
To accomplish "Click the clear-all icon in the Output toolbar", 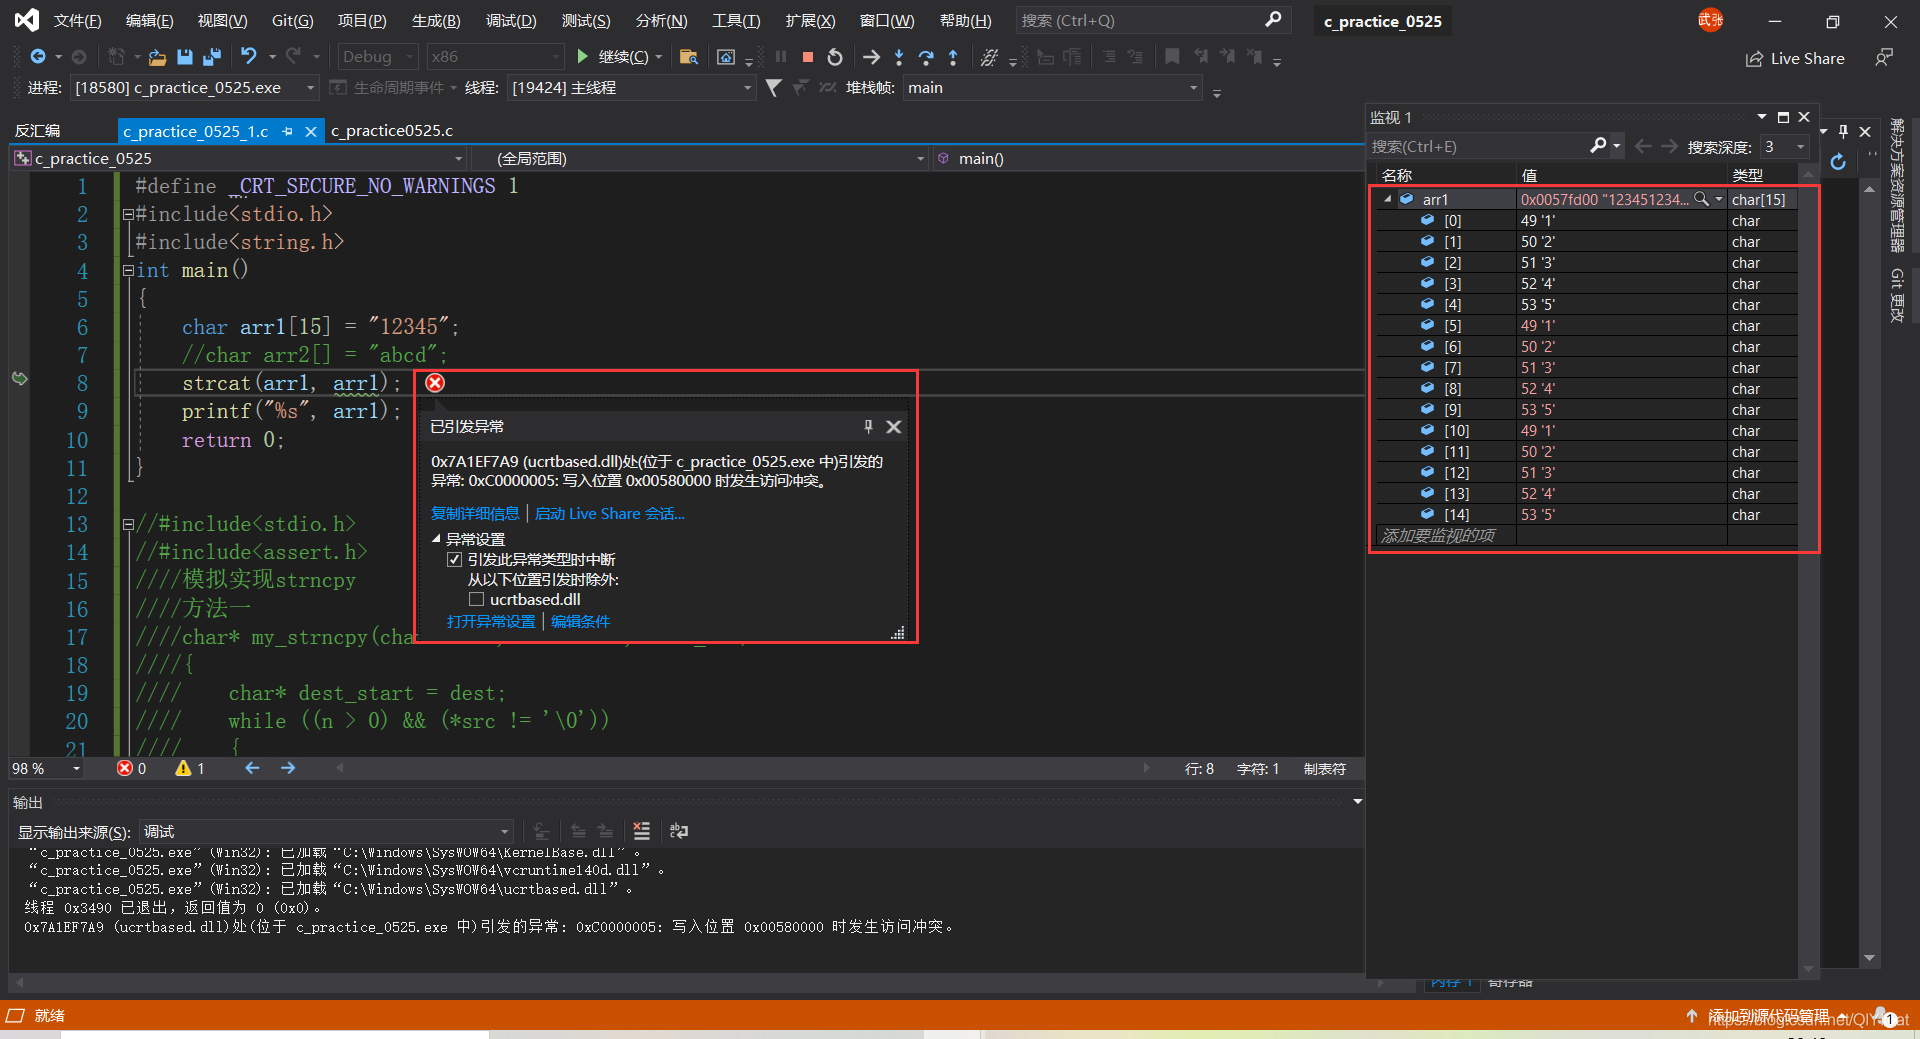I will pyautogui.click(x=642, y=831).
